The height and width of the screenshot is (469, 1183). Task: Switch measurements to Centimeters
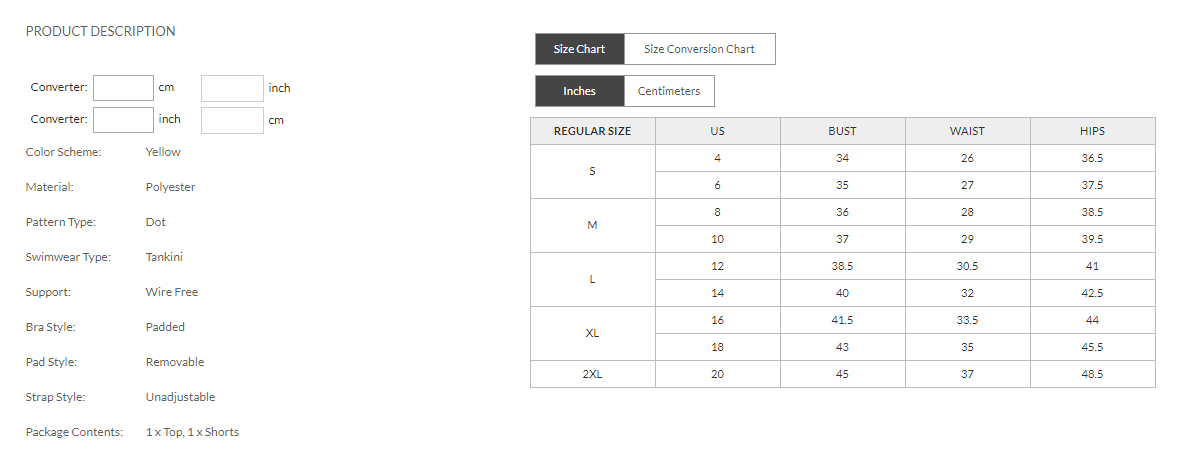coord(669,91)
